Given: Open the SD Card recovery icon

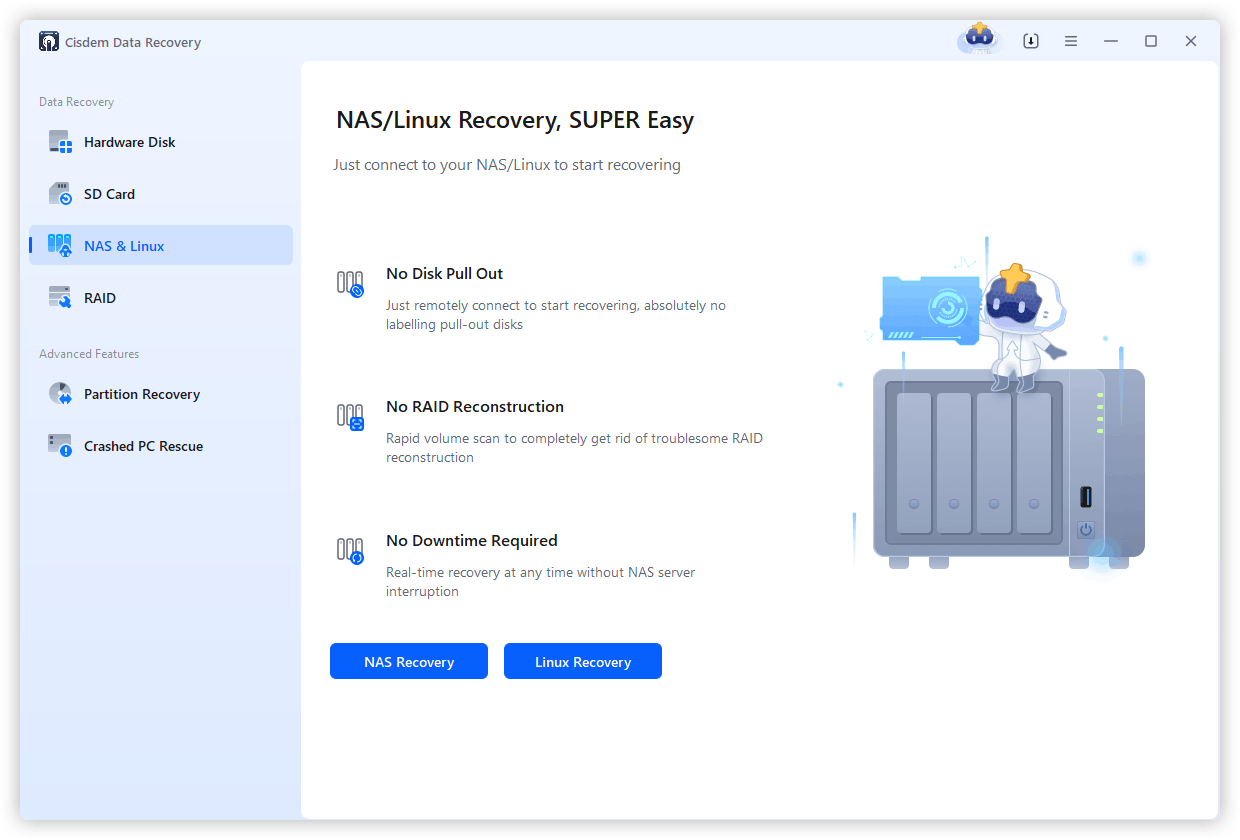Looking at the screenshot, I should (59, 193).
